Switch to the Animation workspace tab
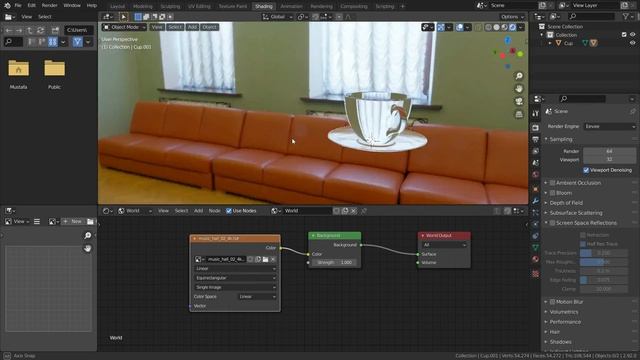 click(x=291, y=7)
